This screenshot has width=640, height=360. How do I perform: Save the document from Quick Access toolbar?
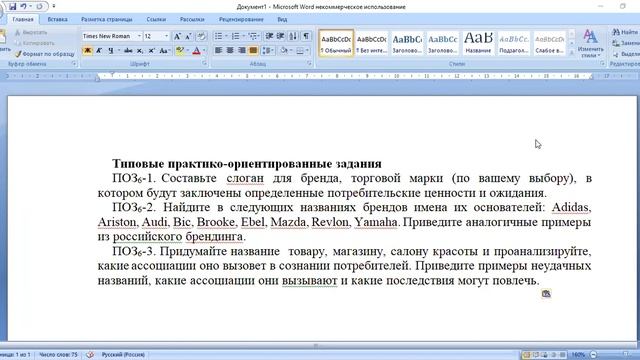pos(12,7)
